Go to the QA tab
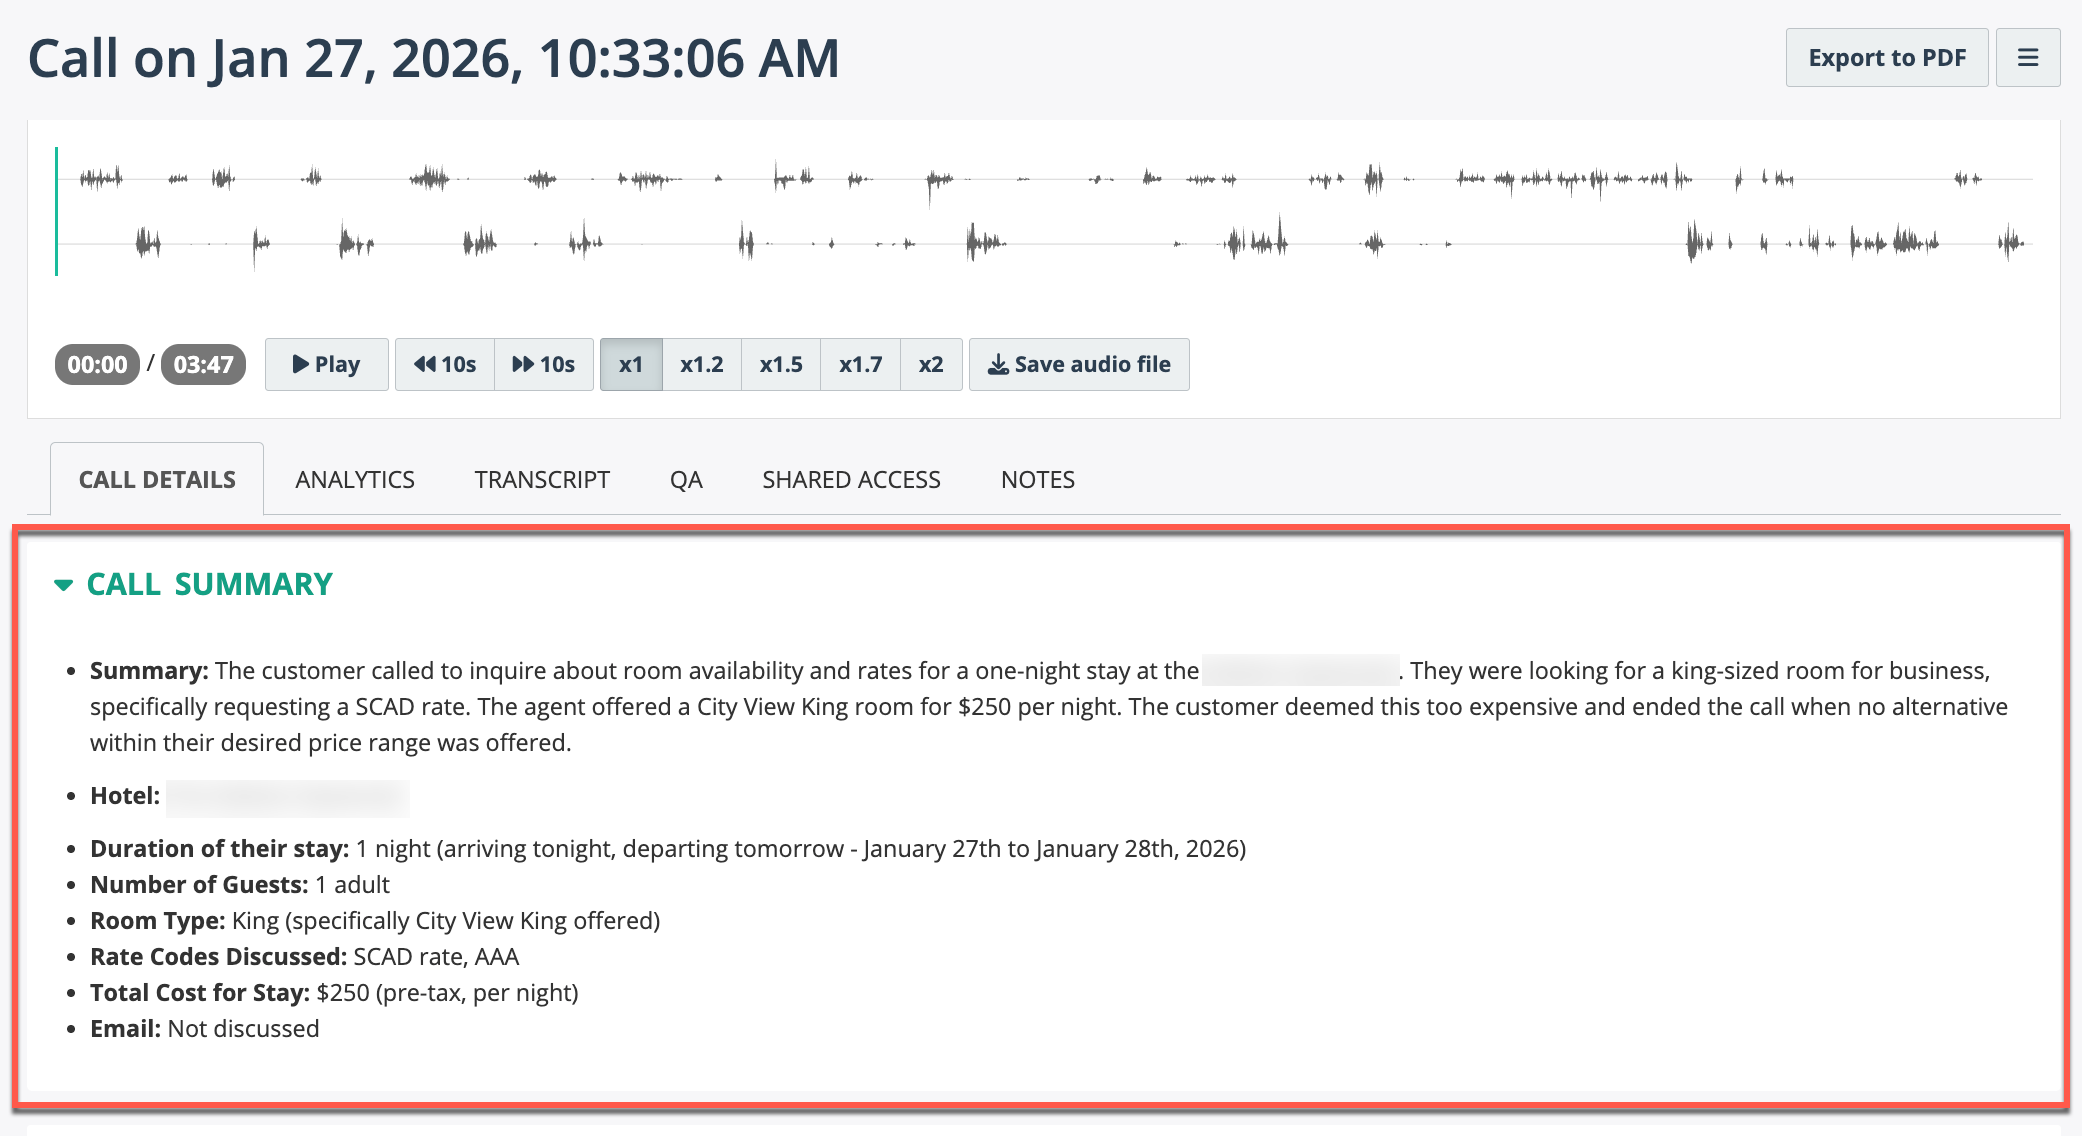 686,480
